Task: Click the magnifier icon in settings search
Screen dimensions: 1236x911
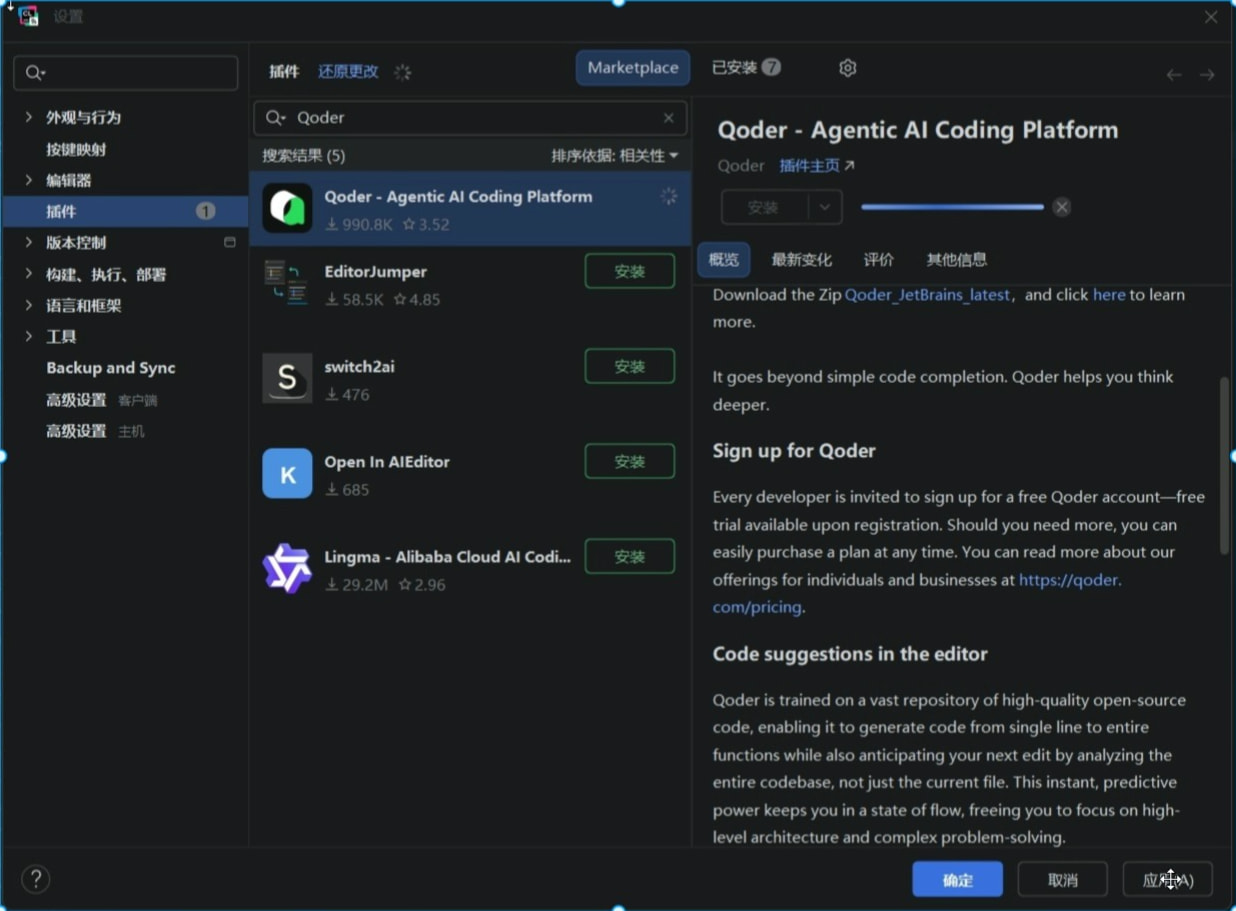Action: [x=35, y=73]
